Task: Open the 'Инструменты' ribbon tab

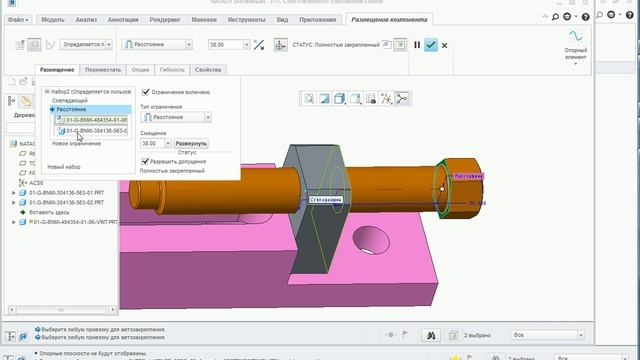Action: (247, 20)
